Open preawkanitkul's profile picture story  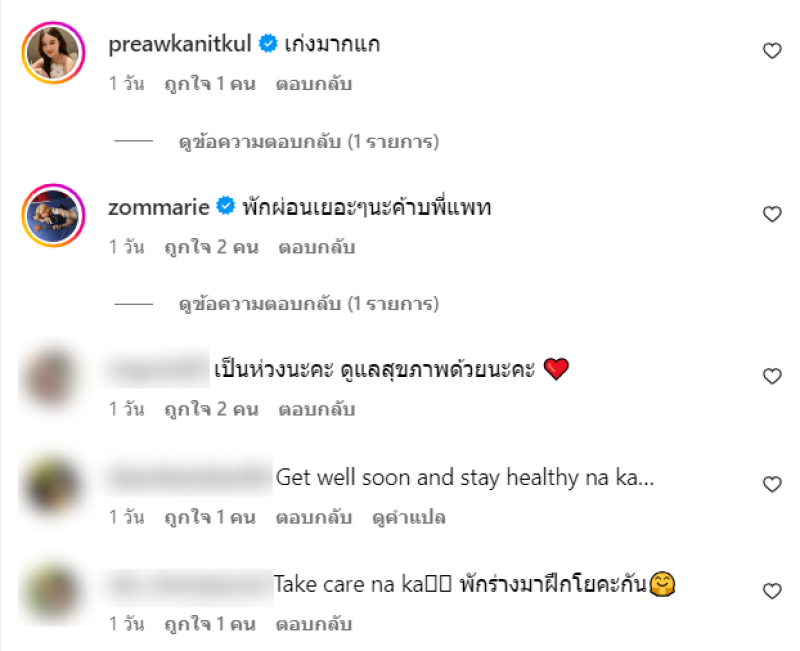click(53, 53)
